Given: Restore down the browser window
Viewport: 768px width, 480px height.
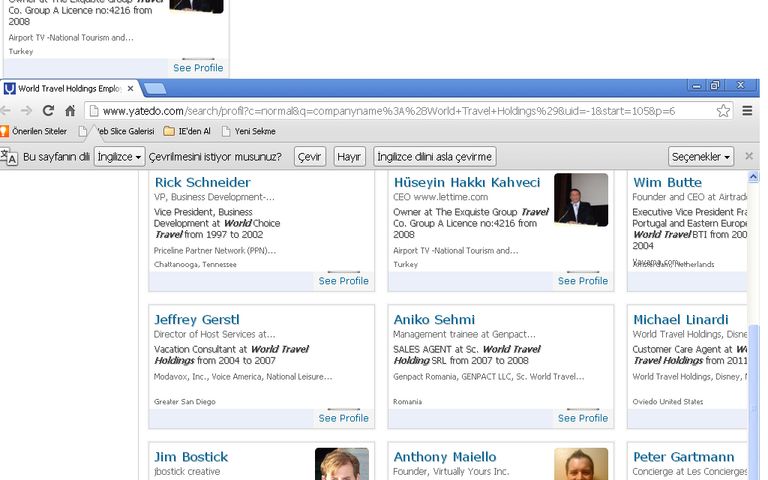Looking at the screenshot, I should pyautogui.click(x=715, y=86).
